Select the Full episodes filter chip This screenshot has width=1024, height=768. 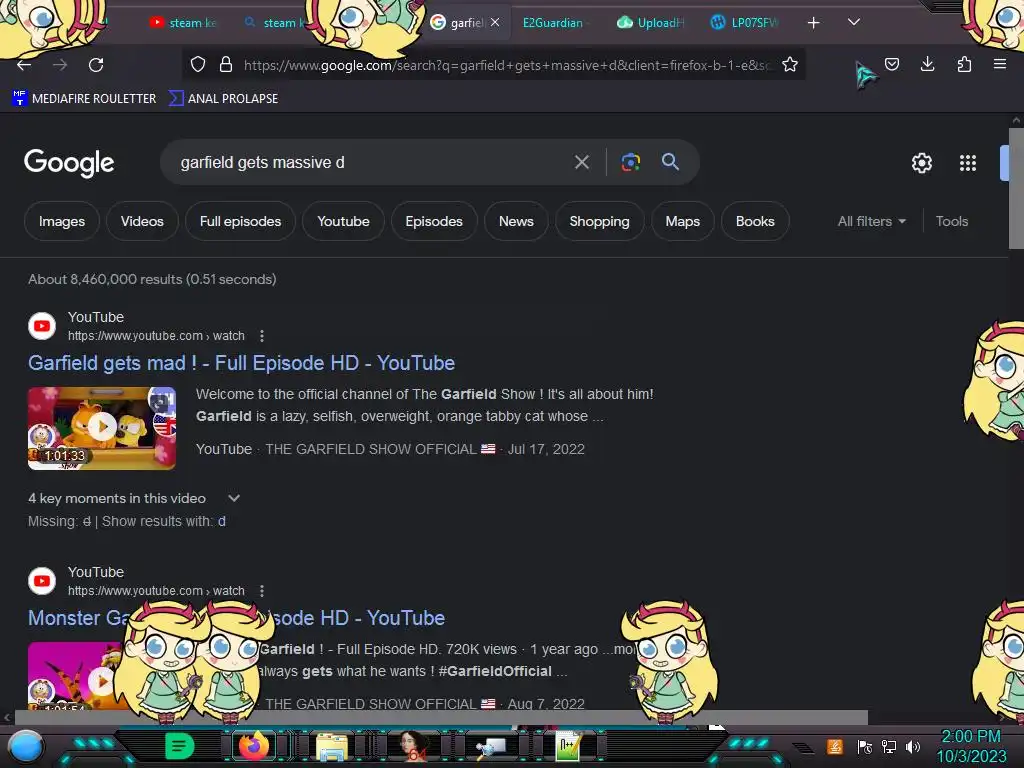[240, 221]
